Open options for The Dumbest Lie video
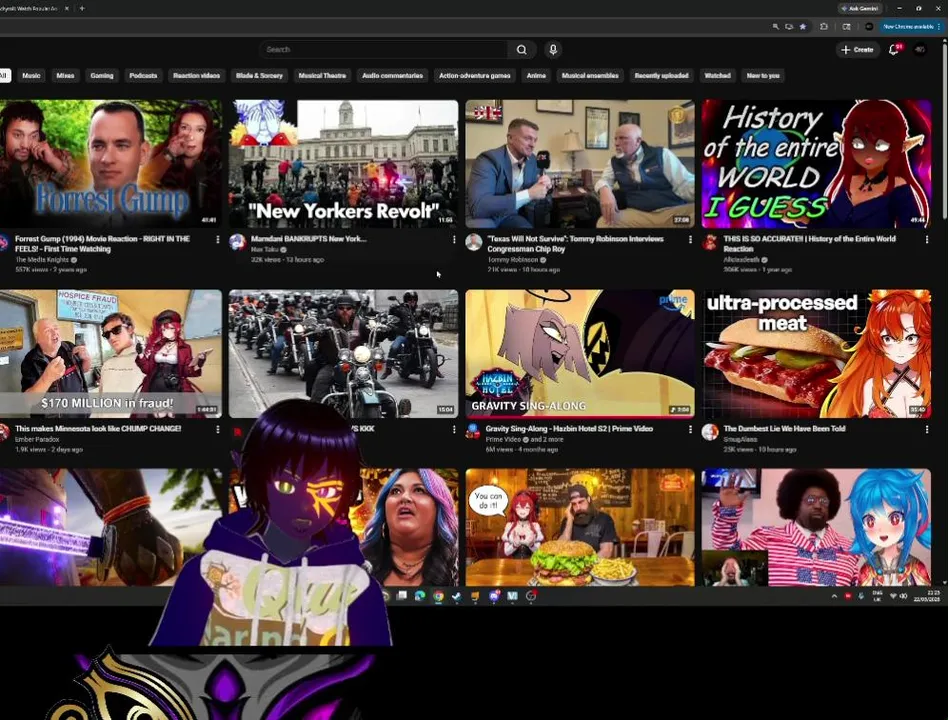 (926, 429)
